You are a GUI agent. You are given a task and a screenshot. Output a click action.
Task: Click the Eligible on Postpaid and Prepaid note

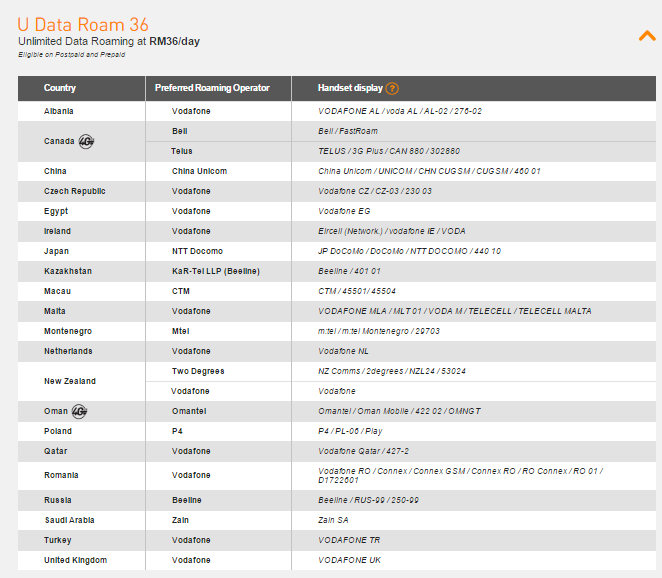click(x=71, y=54)
